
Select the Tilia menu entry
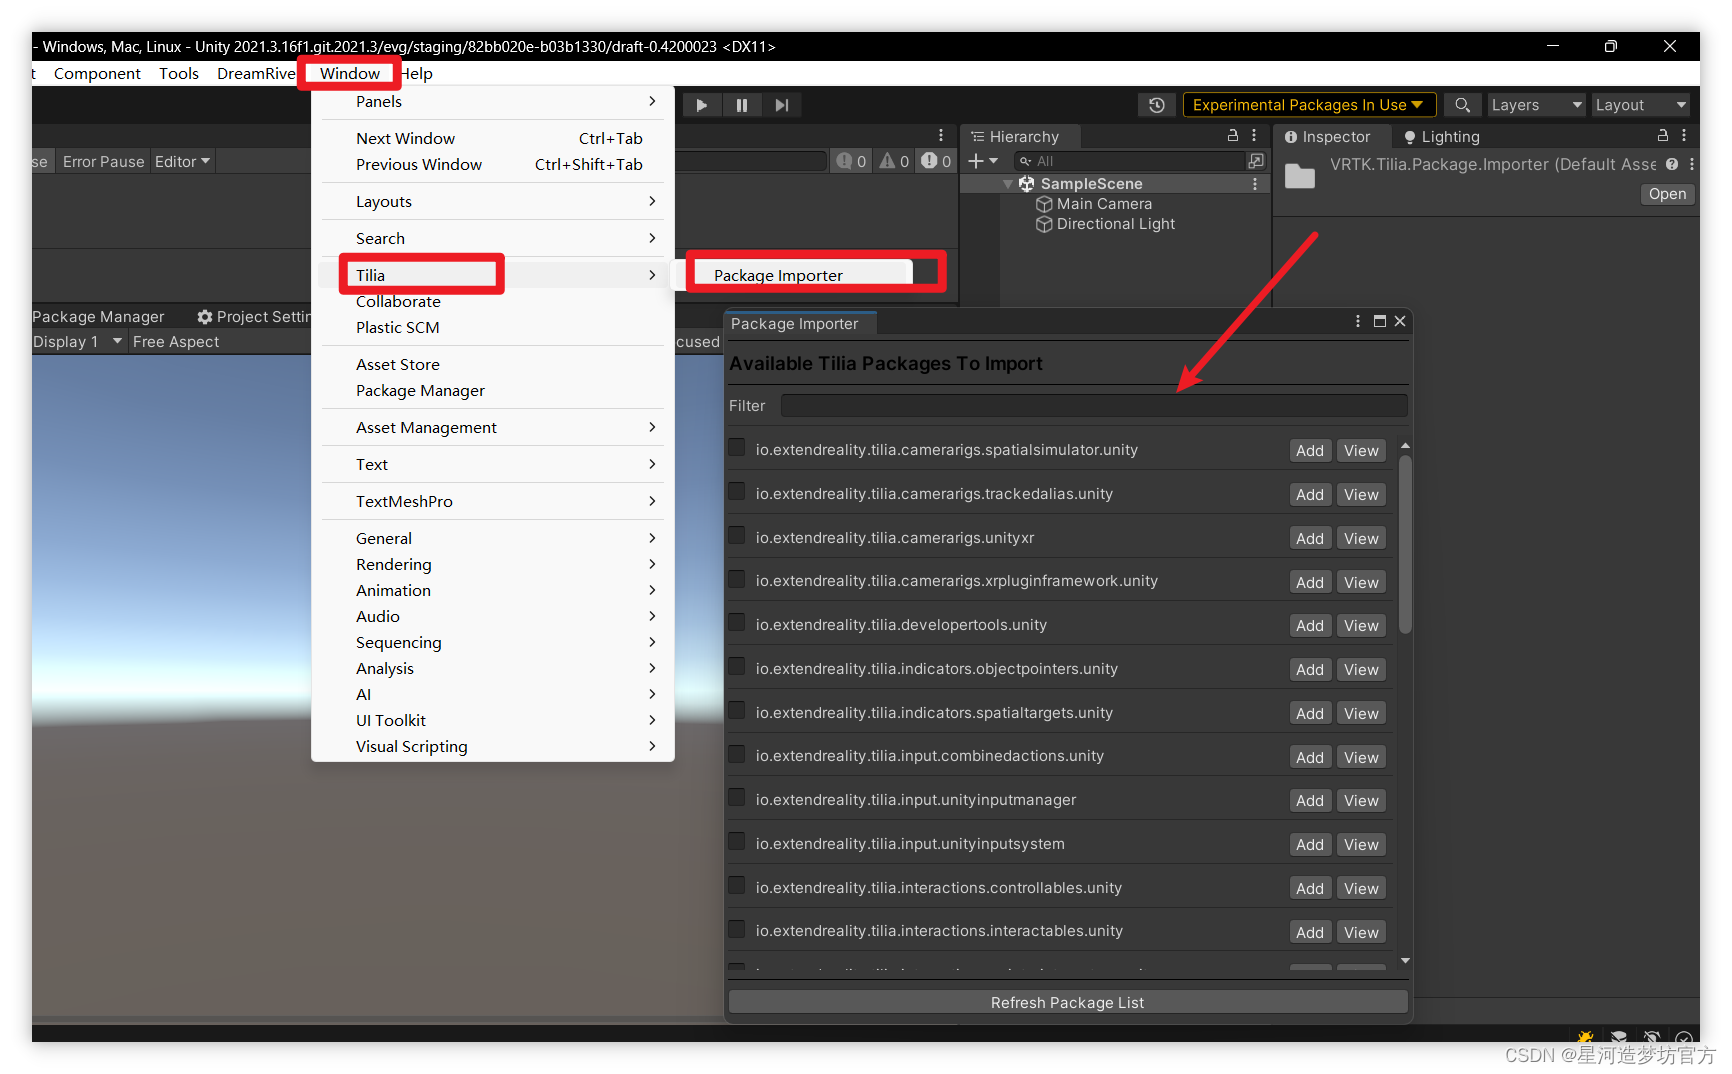(493, 276)
